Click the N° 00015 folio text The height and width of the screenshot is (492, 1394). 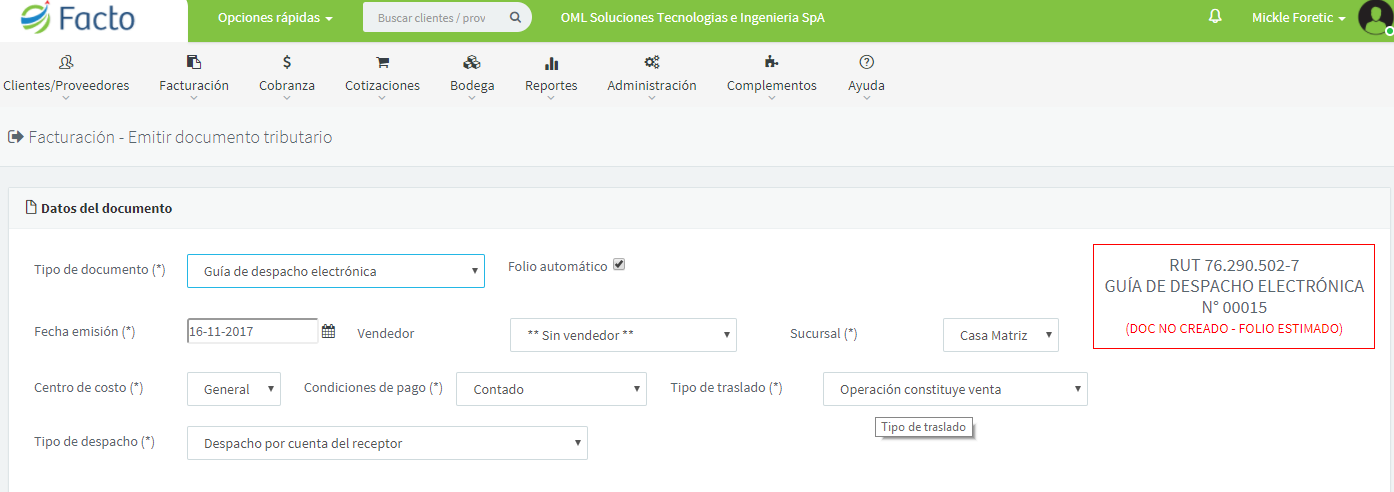(x=1234, y=307)
